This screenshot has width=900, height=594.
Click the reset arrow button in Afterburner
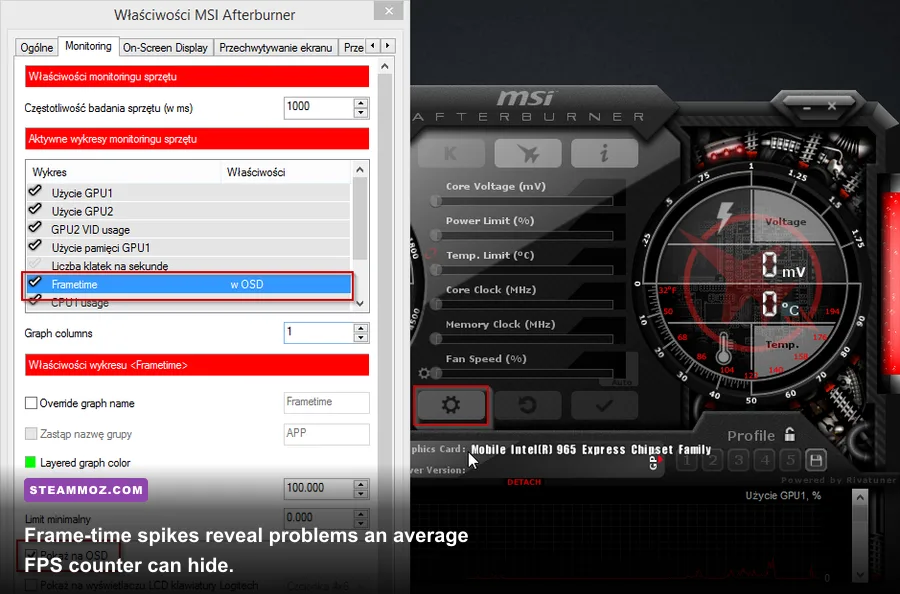(x=527, y=405)
